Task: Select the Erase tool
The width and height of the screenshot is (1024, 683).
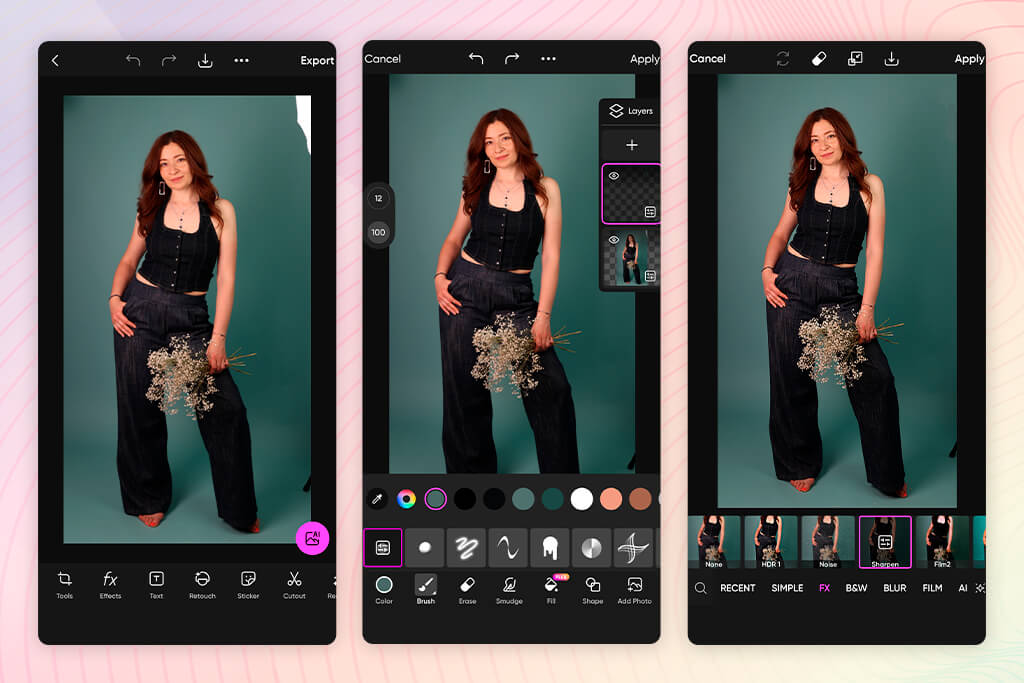Action: [468, 590]
